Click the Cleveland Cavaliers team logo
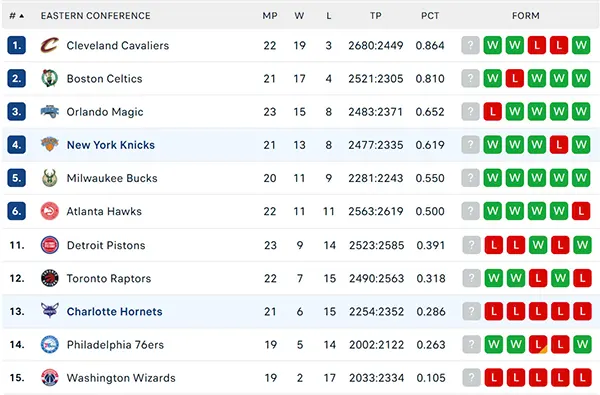 [x=50, y=46]
